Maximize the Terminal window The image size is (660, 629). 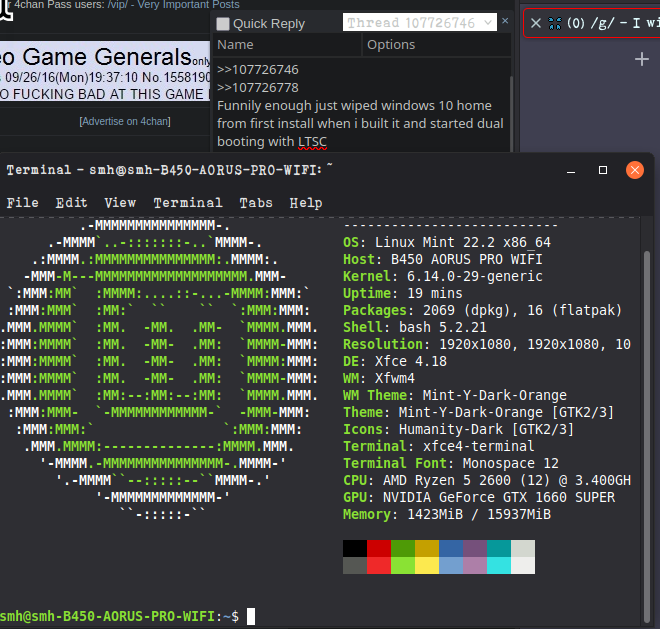pyautogui.click(x=603, y=170)
